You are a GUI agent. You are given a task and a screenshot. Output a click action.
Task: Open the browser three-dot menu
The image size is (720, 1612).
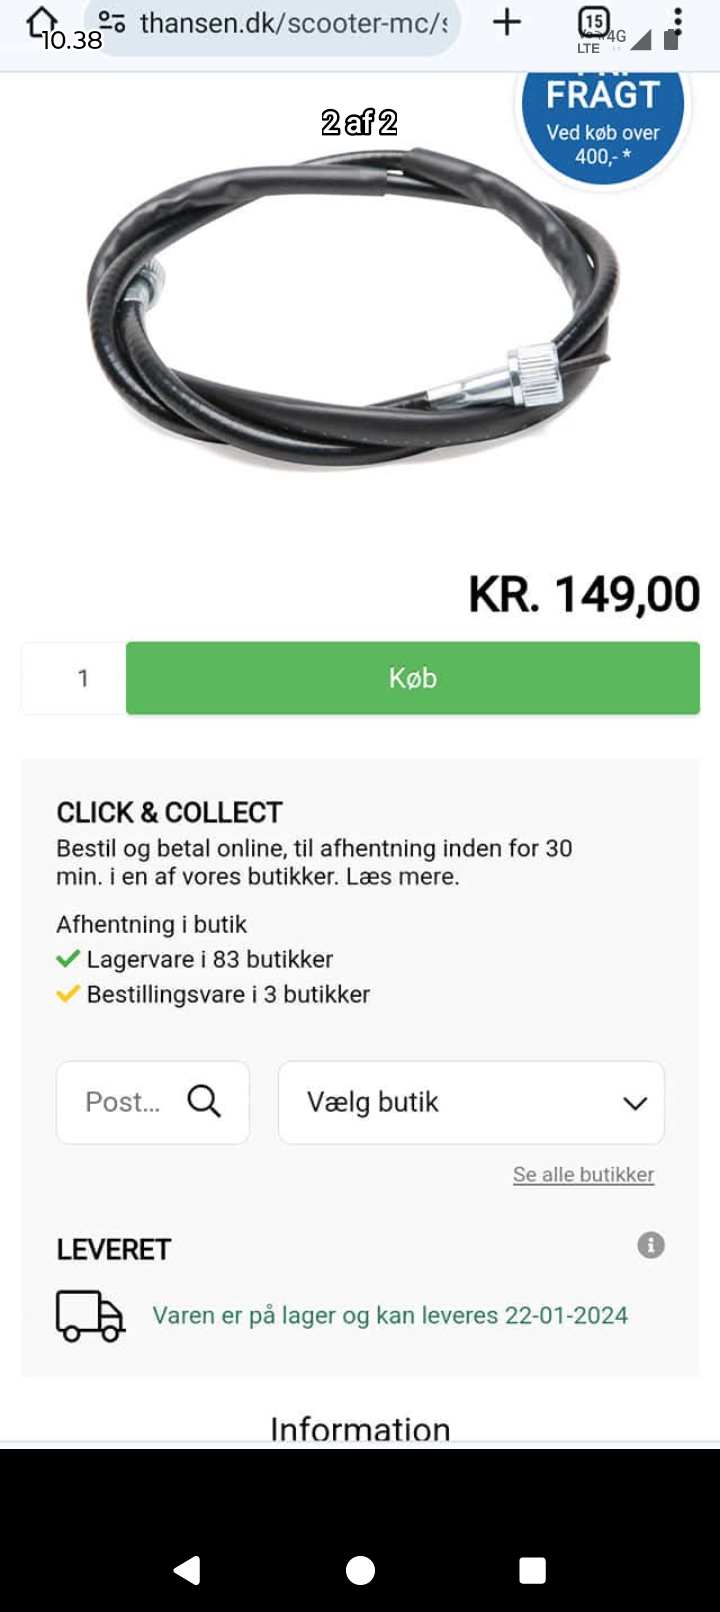(x=678, y=22)
